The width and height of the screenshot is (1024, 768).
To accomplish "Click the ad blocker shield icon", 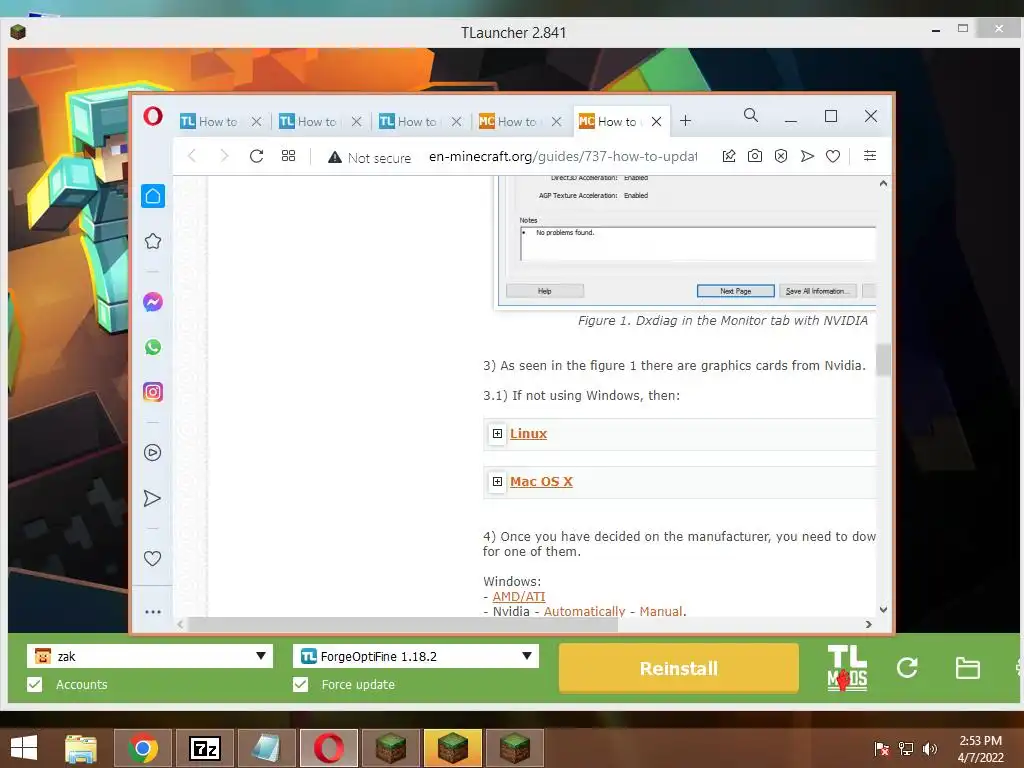I will (780, 155).
